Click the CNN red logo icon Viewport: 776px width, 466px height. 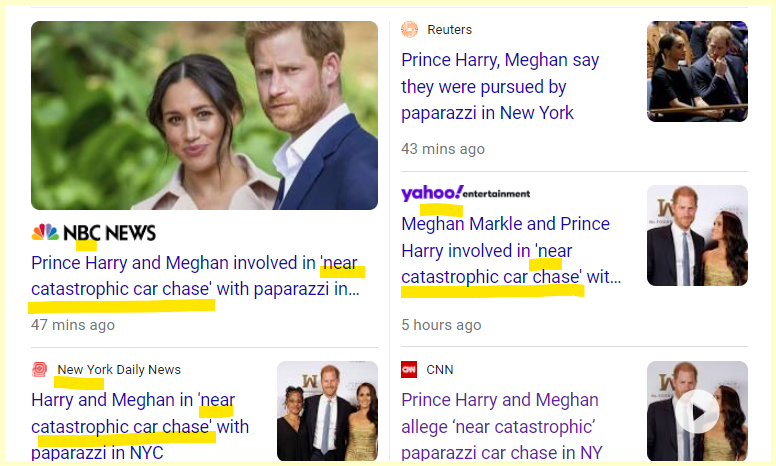point(409,369)
